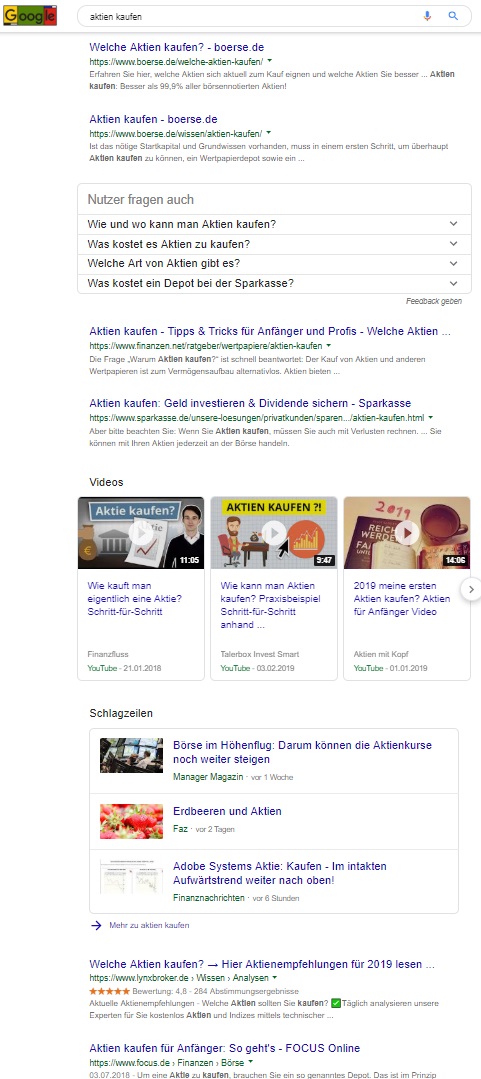The height and width of the screenshot is (1079, 481).
Task: Expand 'Wie und wo kann man Aktien kaufen?'
Action: point(274,224)
